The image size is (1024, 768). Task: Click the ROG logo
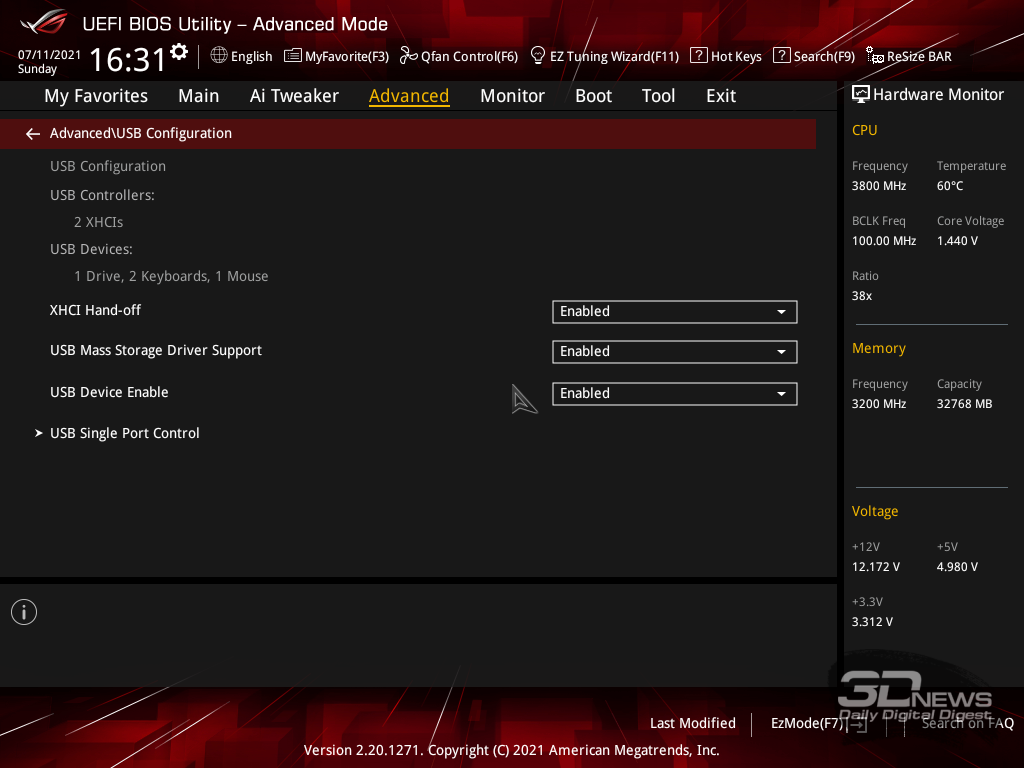44,22
